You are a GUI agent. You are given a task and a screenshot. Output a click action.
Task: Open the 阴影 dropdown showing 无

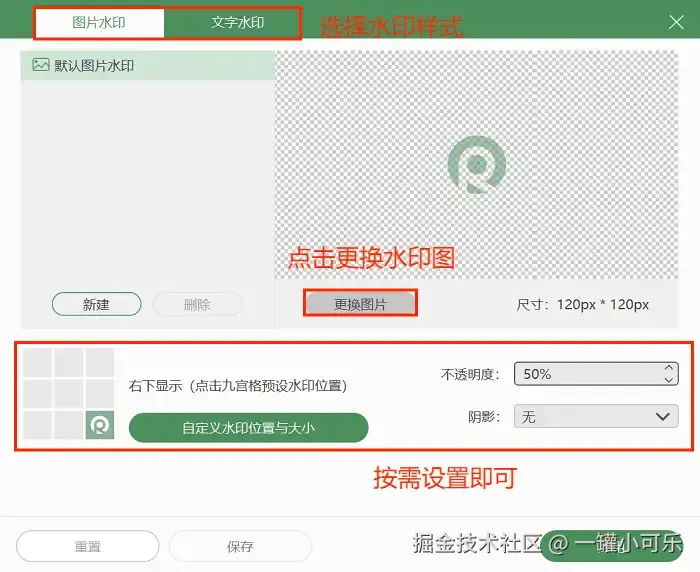click(596, 417)
